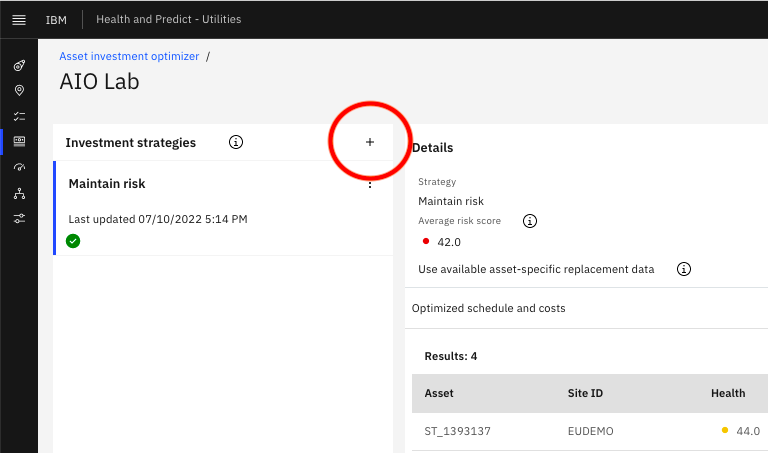Click info icon beside asset-specific replacement data
This screenshot has width=768, height=453.
point(684,269)
